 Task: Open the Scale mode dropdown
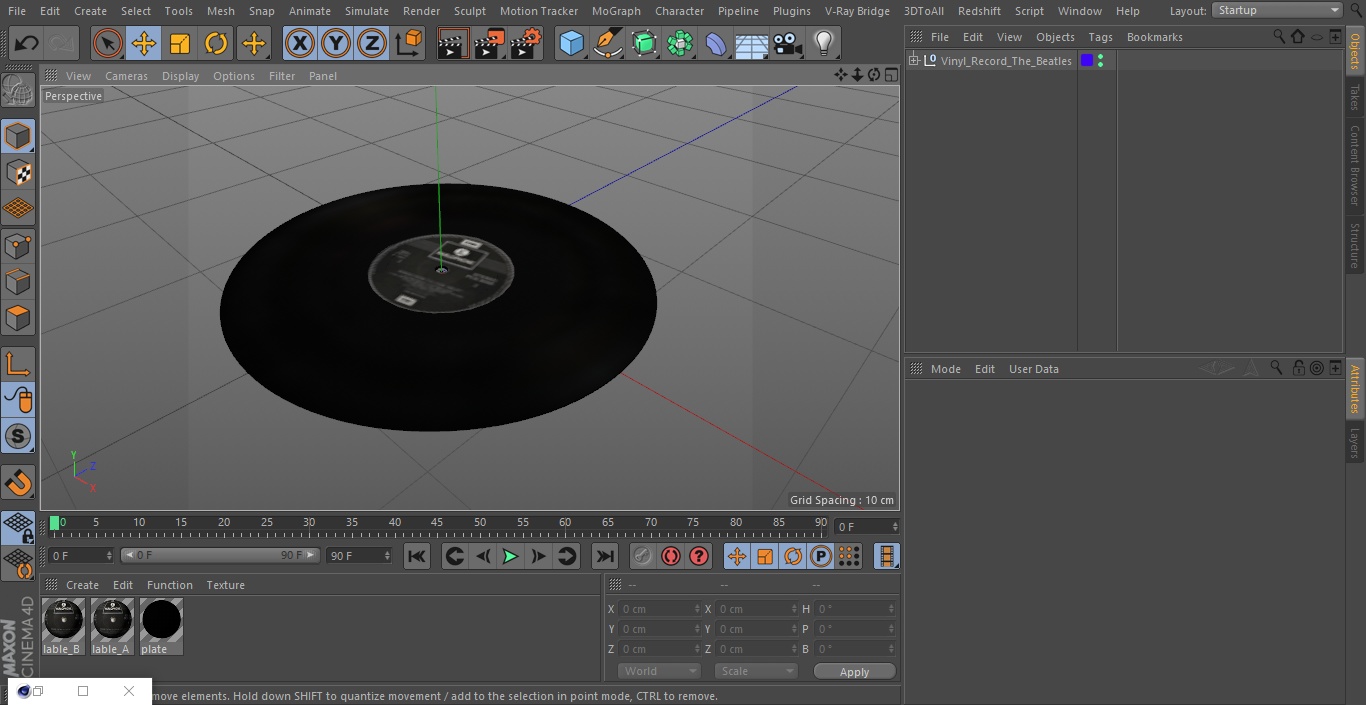coord(756,671)
